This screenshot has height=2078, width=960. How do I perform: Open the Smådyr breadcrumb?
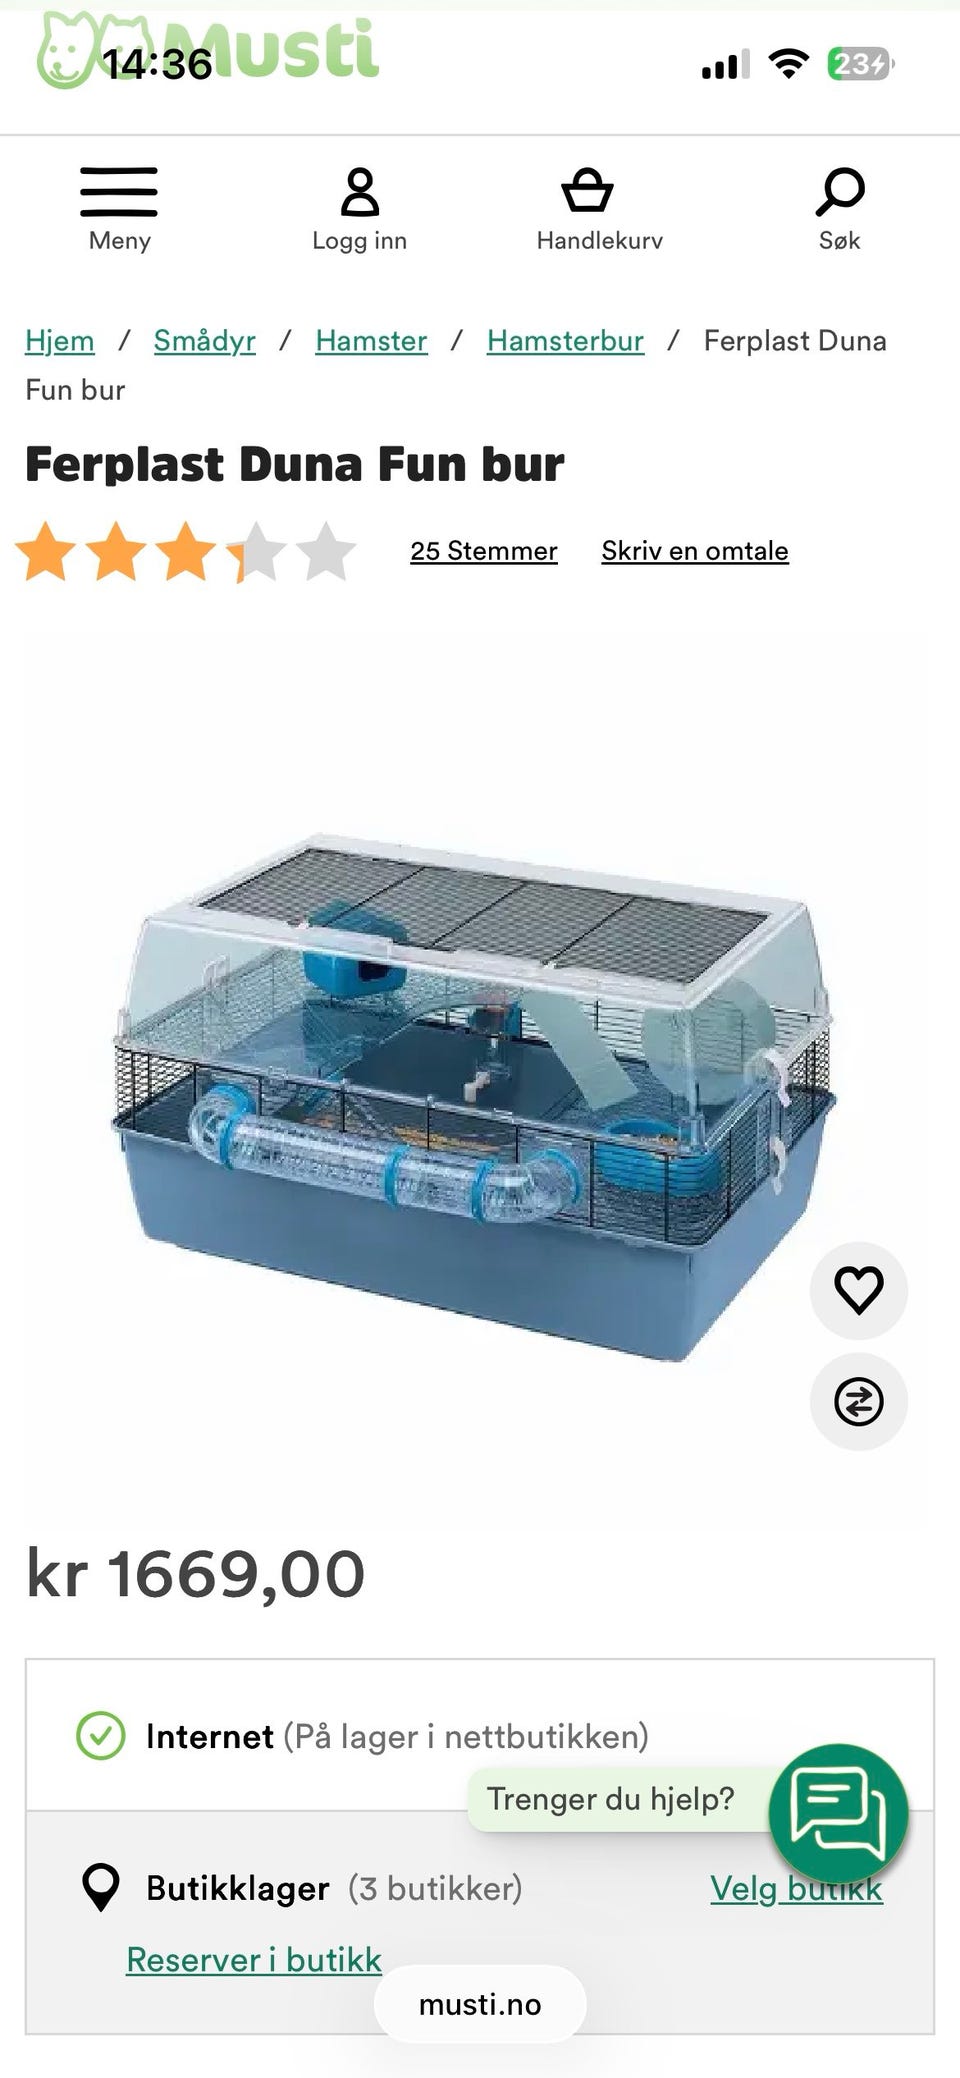205,341
